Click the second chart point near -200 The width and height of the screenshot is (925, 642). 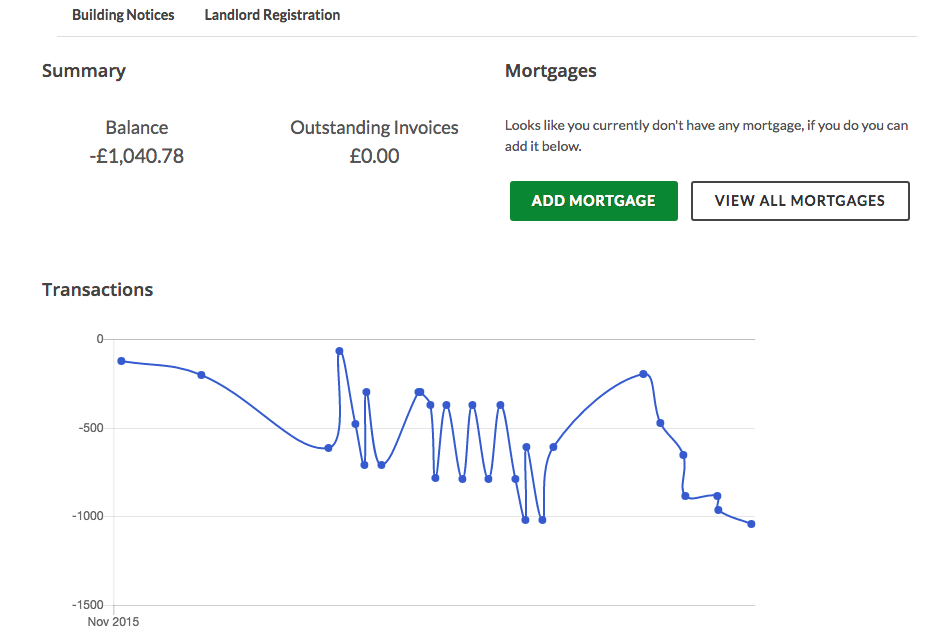click(201, 375)
